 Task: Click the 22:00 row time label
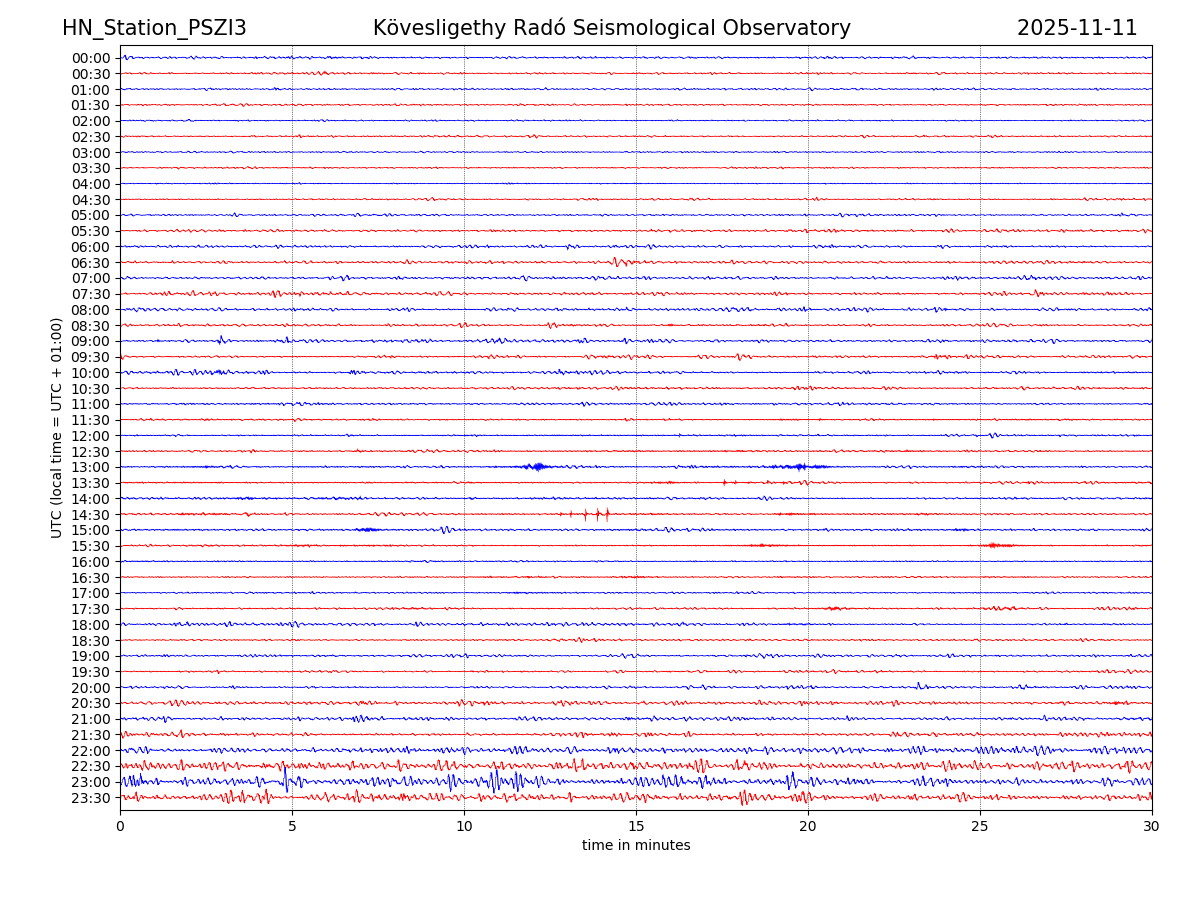pos(90,751)
